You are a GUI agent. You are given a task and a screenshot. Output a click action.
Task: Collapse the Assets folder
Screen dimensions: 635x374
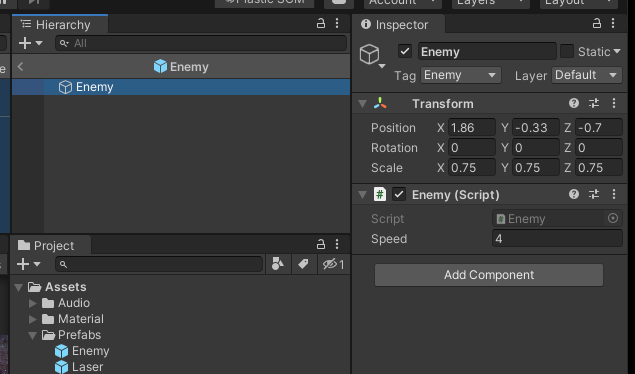18,287
